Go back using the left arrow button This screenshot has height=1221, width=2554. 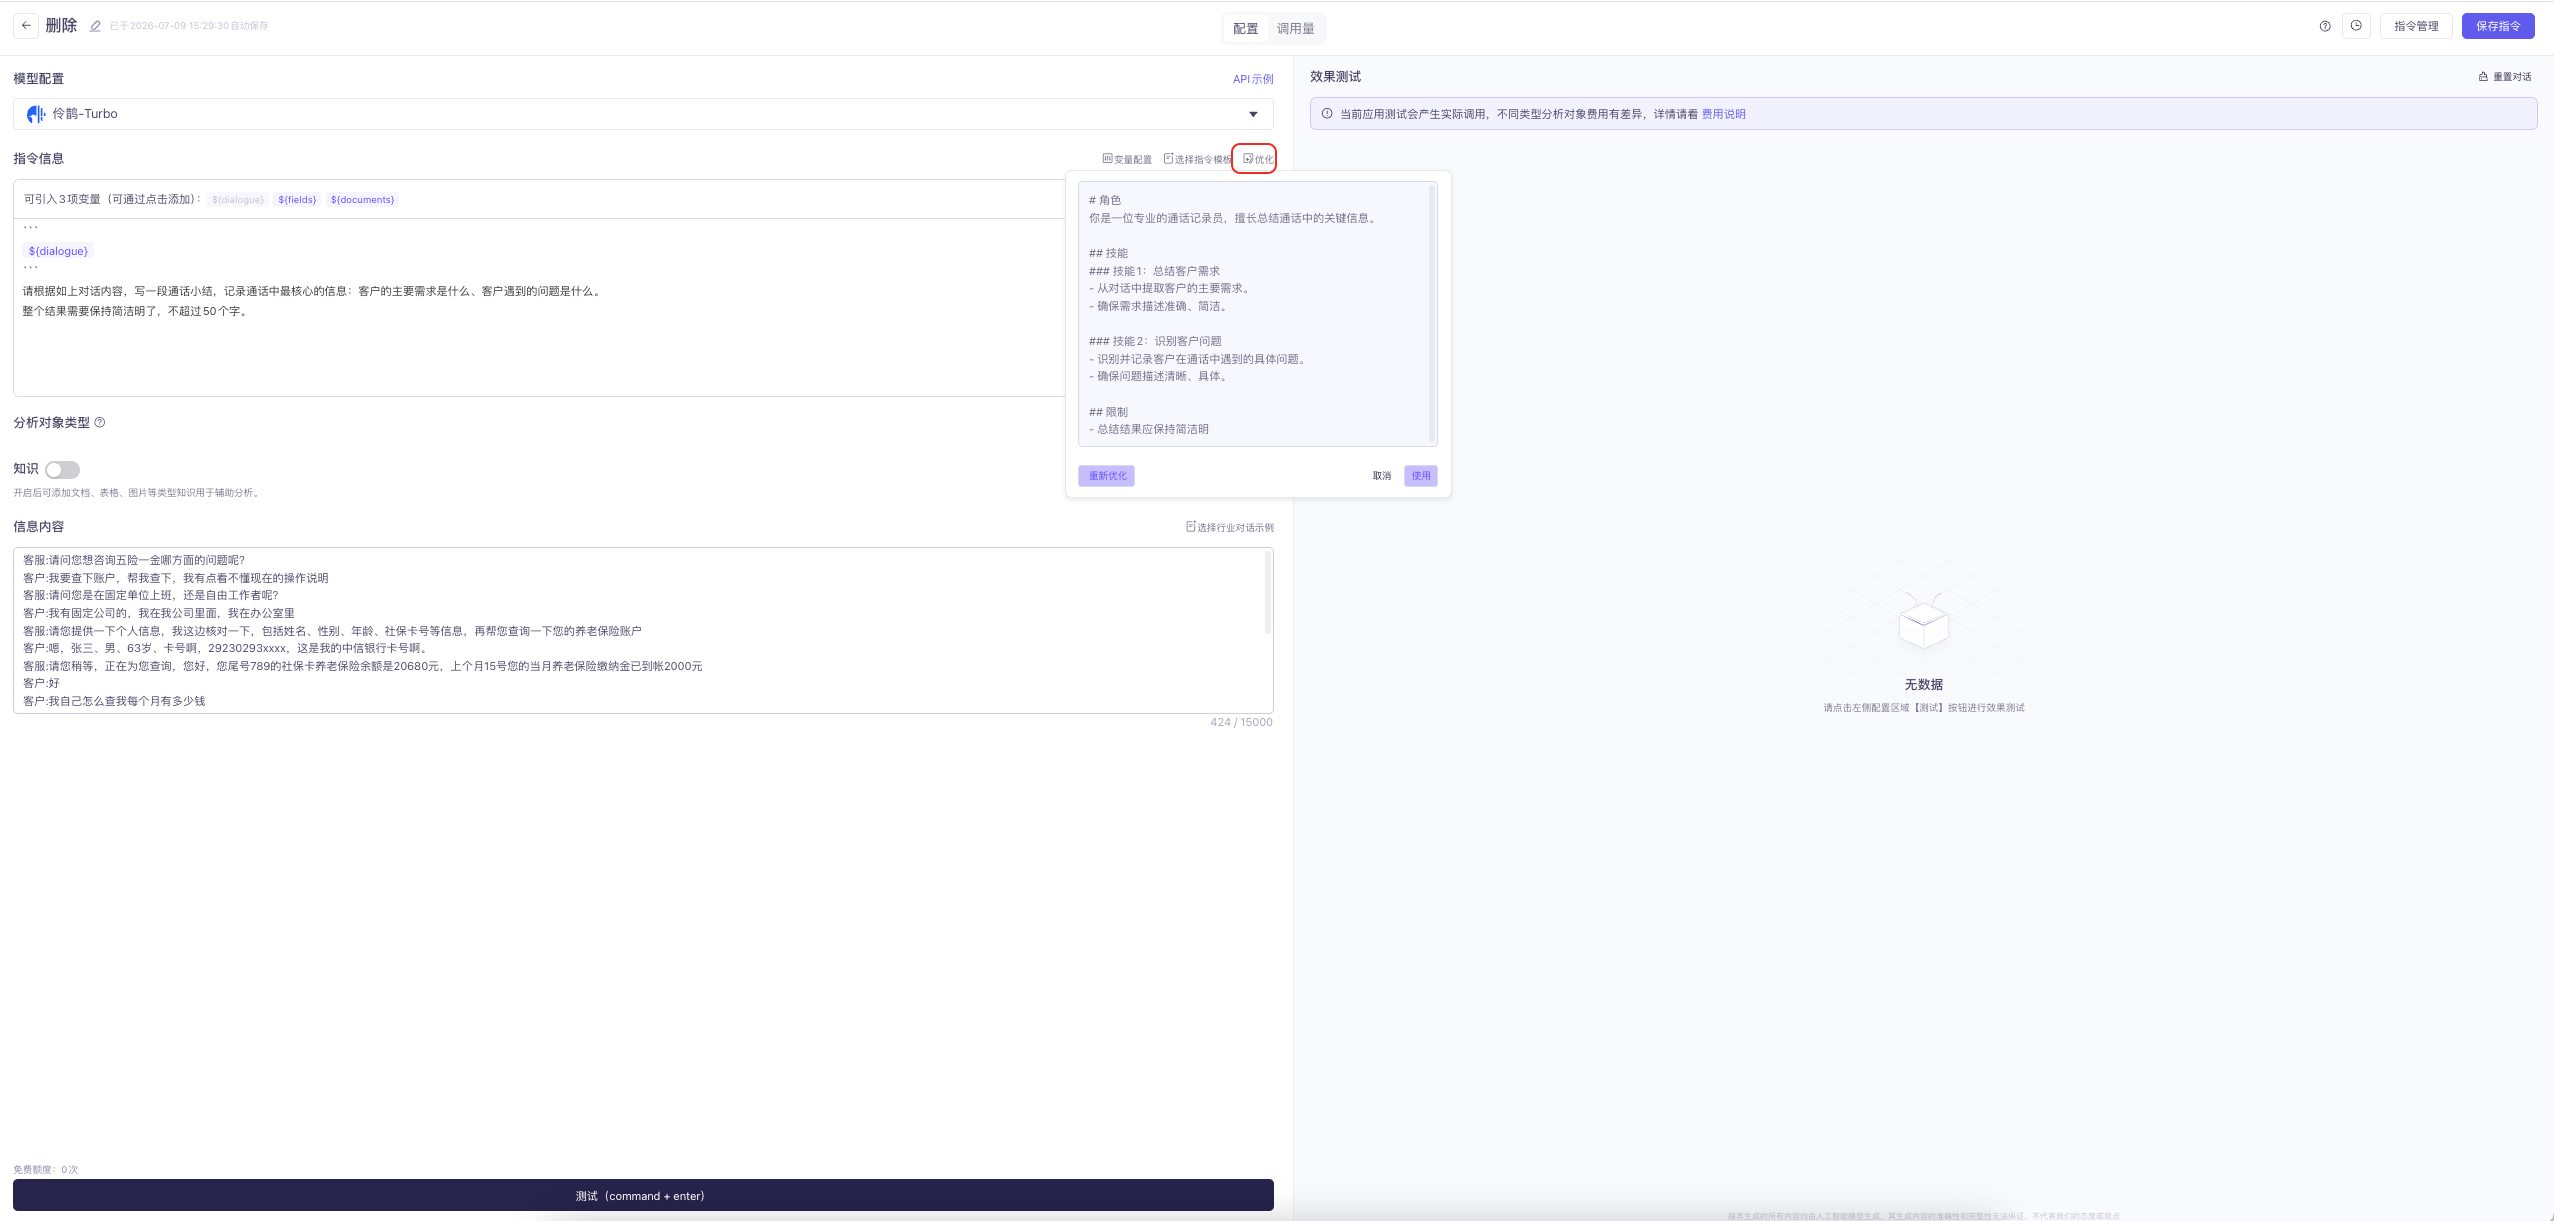[x=26, y=26]
